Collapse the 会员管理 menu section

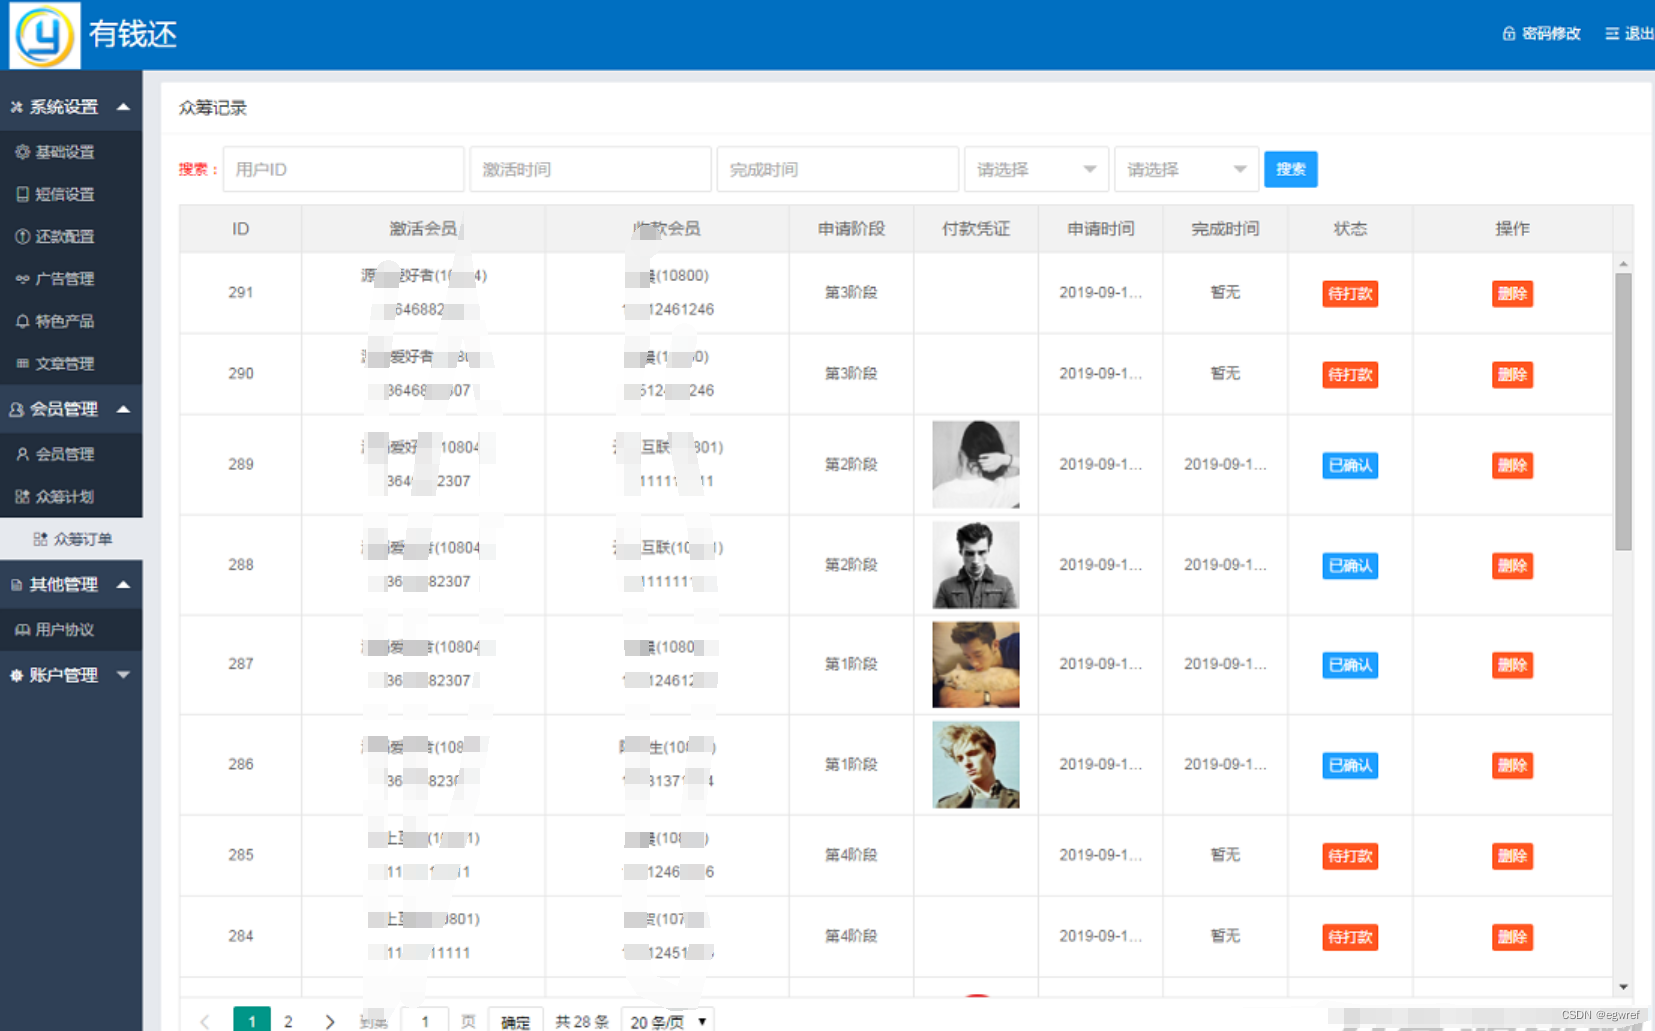(x=123, y=409)
